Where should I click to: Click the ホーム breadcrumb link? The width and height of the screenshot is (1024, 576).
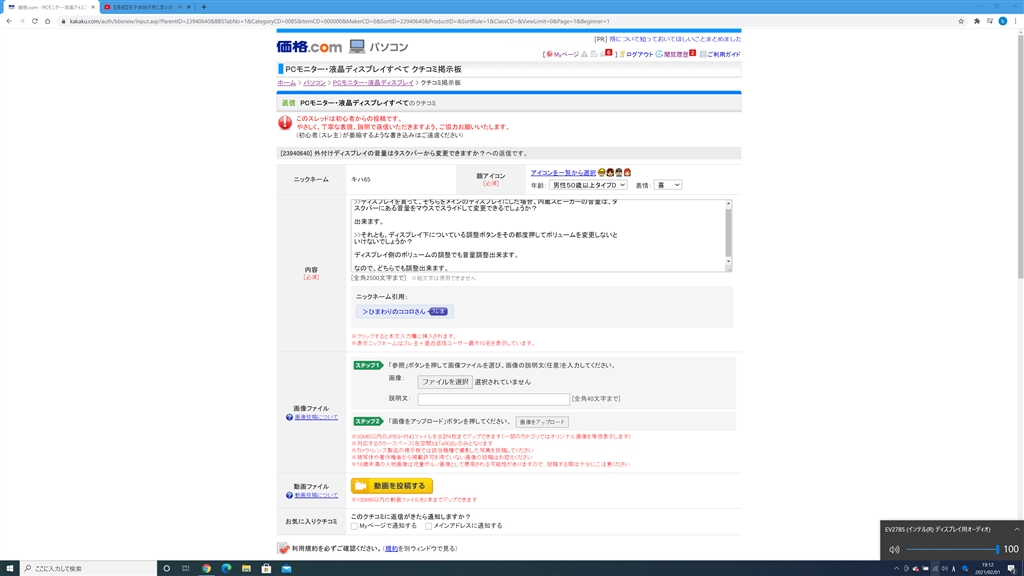286,83
